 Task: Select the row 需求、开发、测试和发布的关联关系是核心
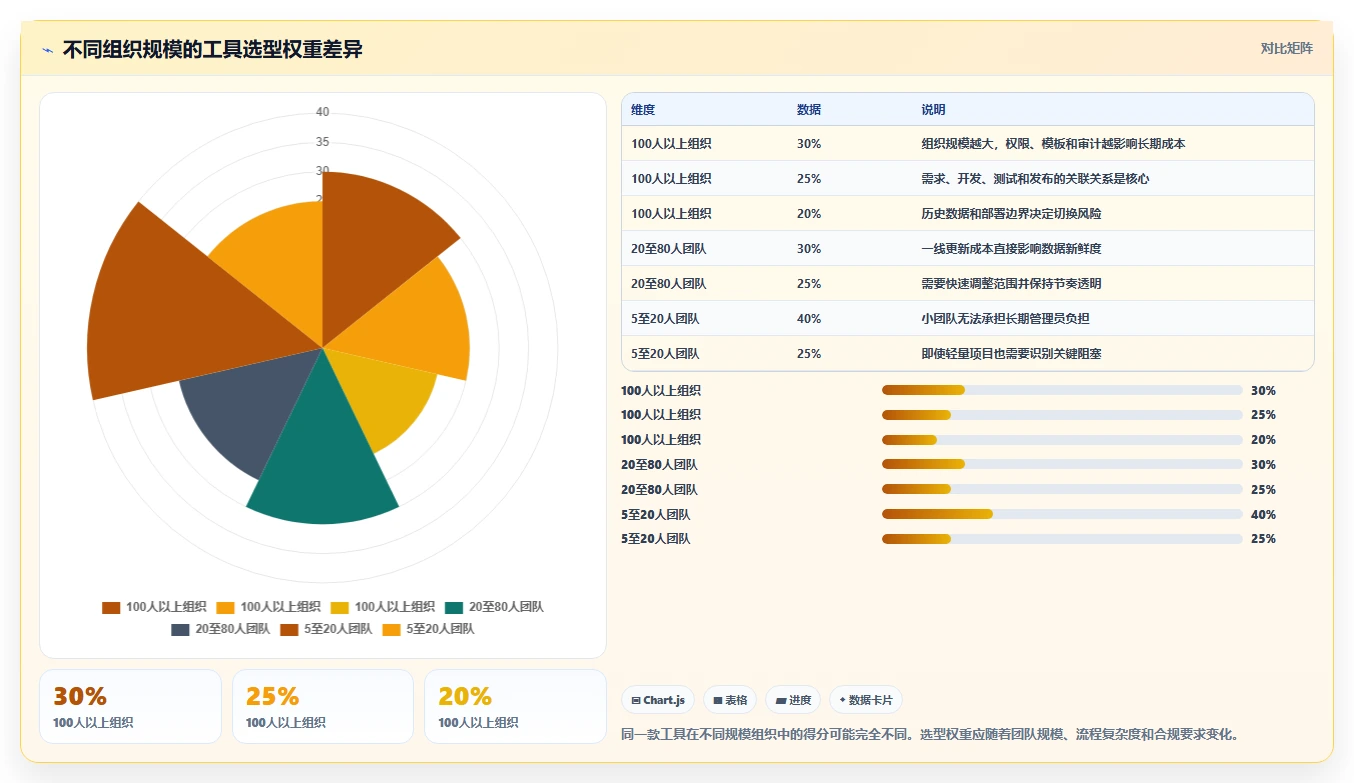click(x=967, y=179)
